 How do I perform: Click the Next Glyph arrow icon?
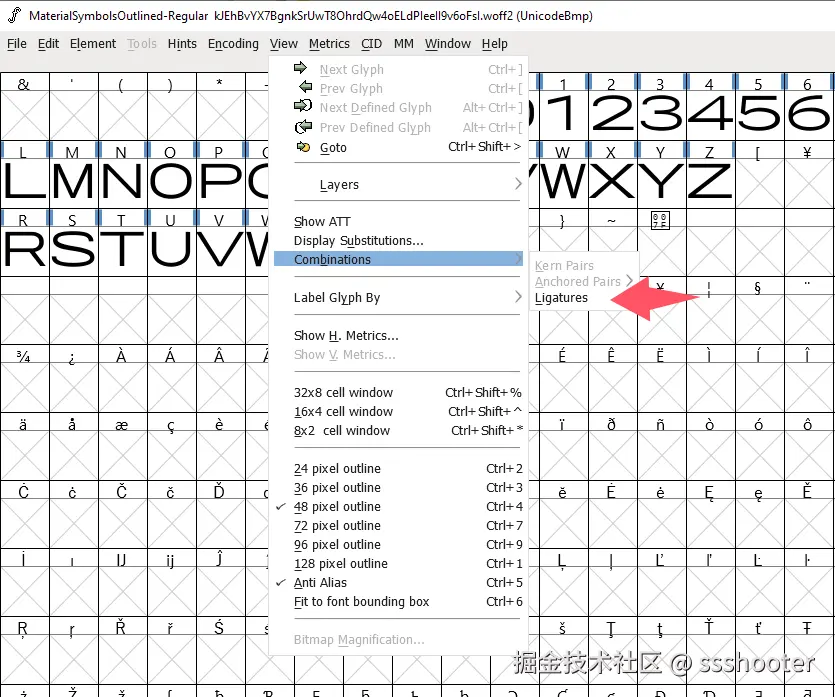300,69
